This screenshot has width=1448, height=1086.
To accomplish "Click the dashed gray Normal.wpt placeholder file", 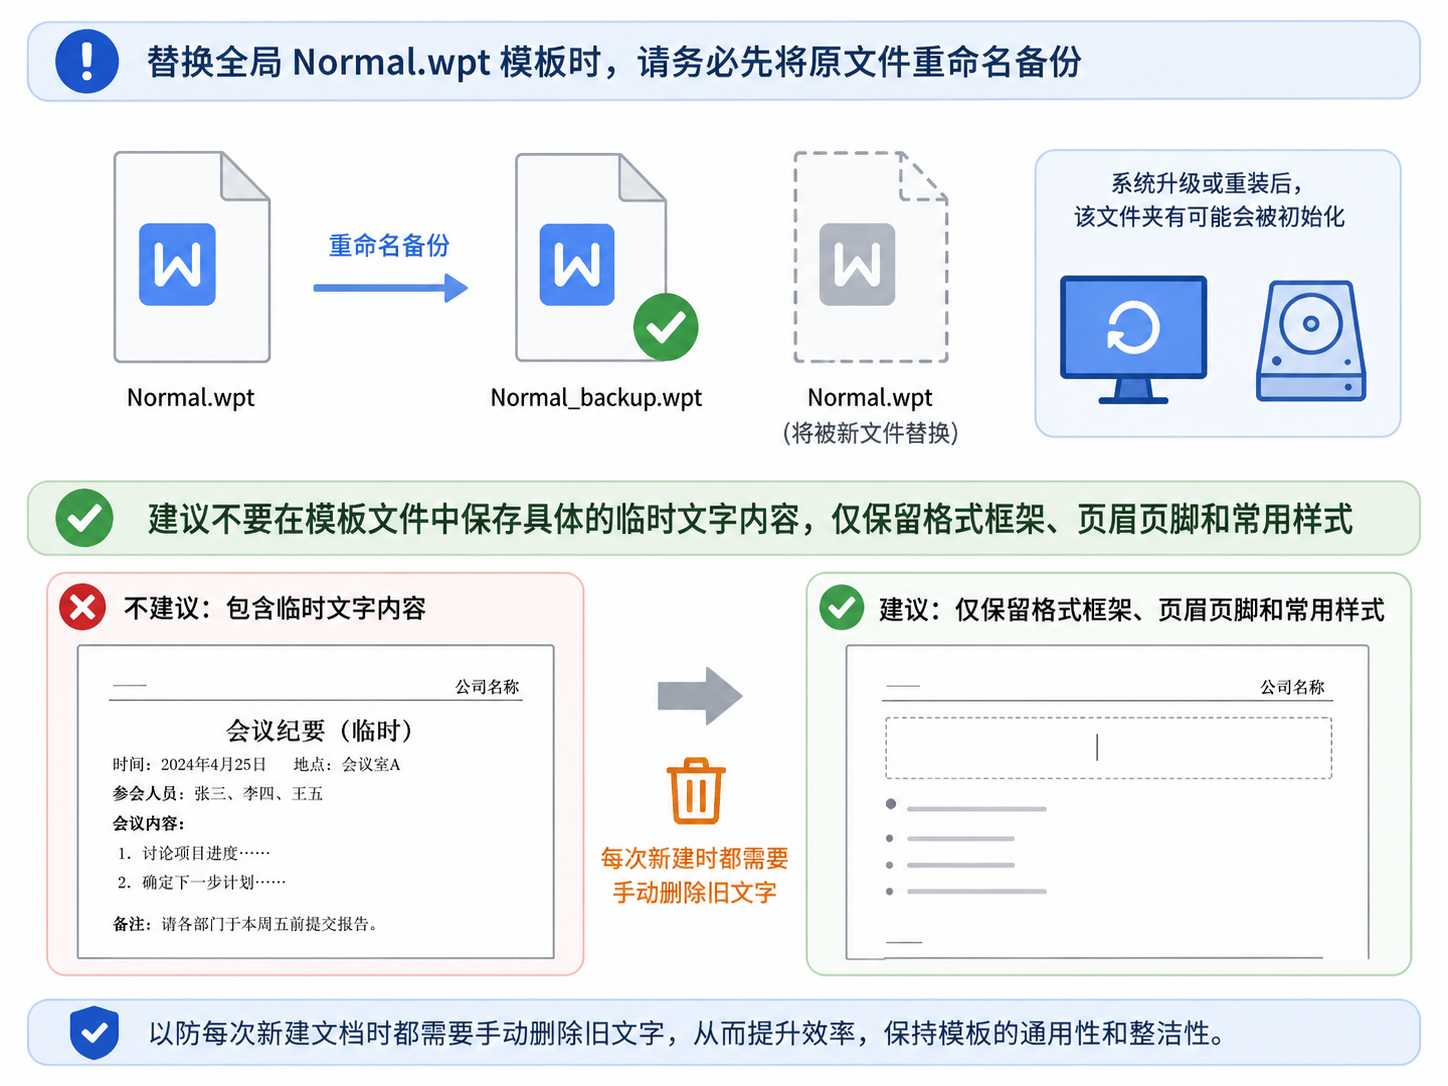I will tap(871, 257).
